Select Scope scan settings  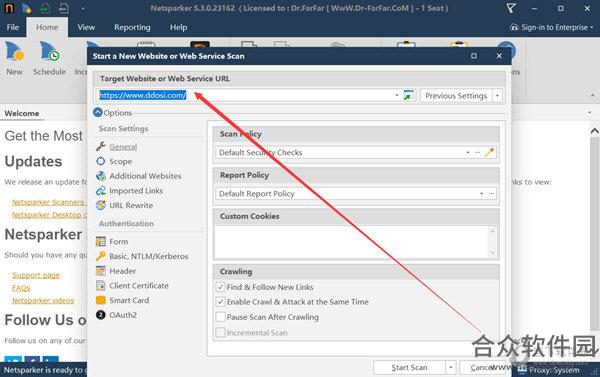(x=121, y=162)
